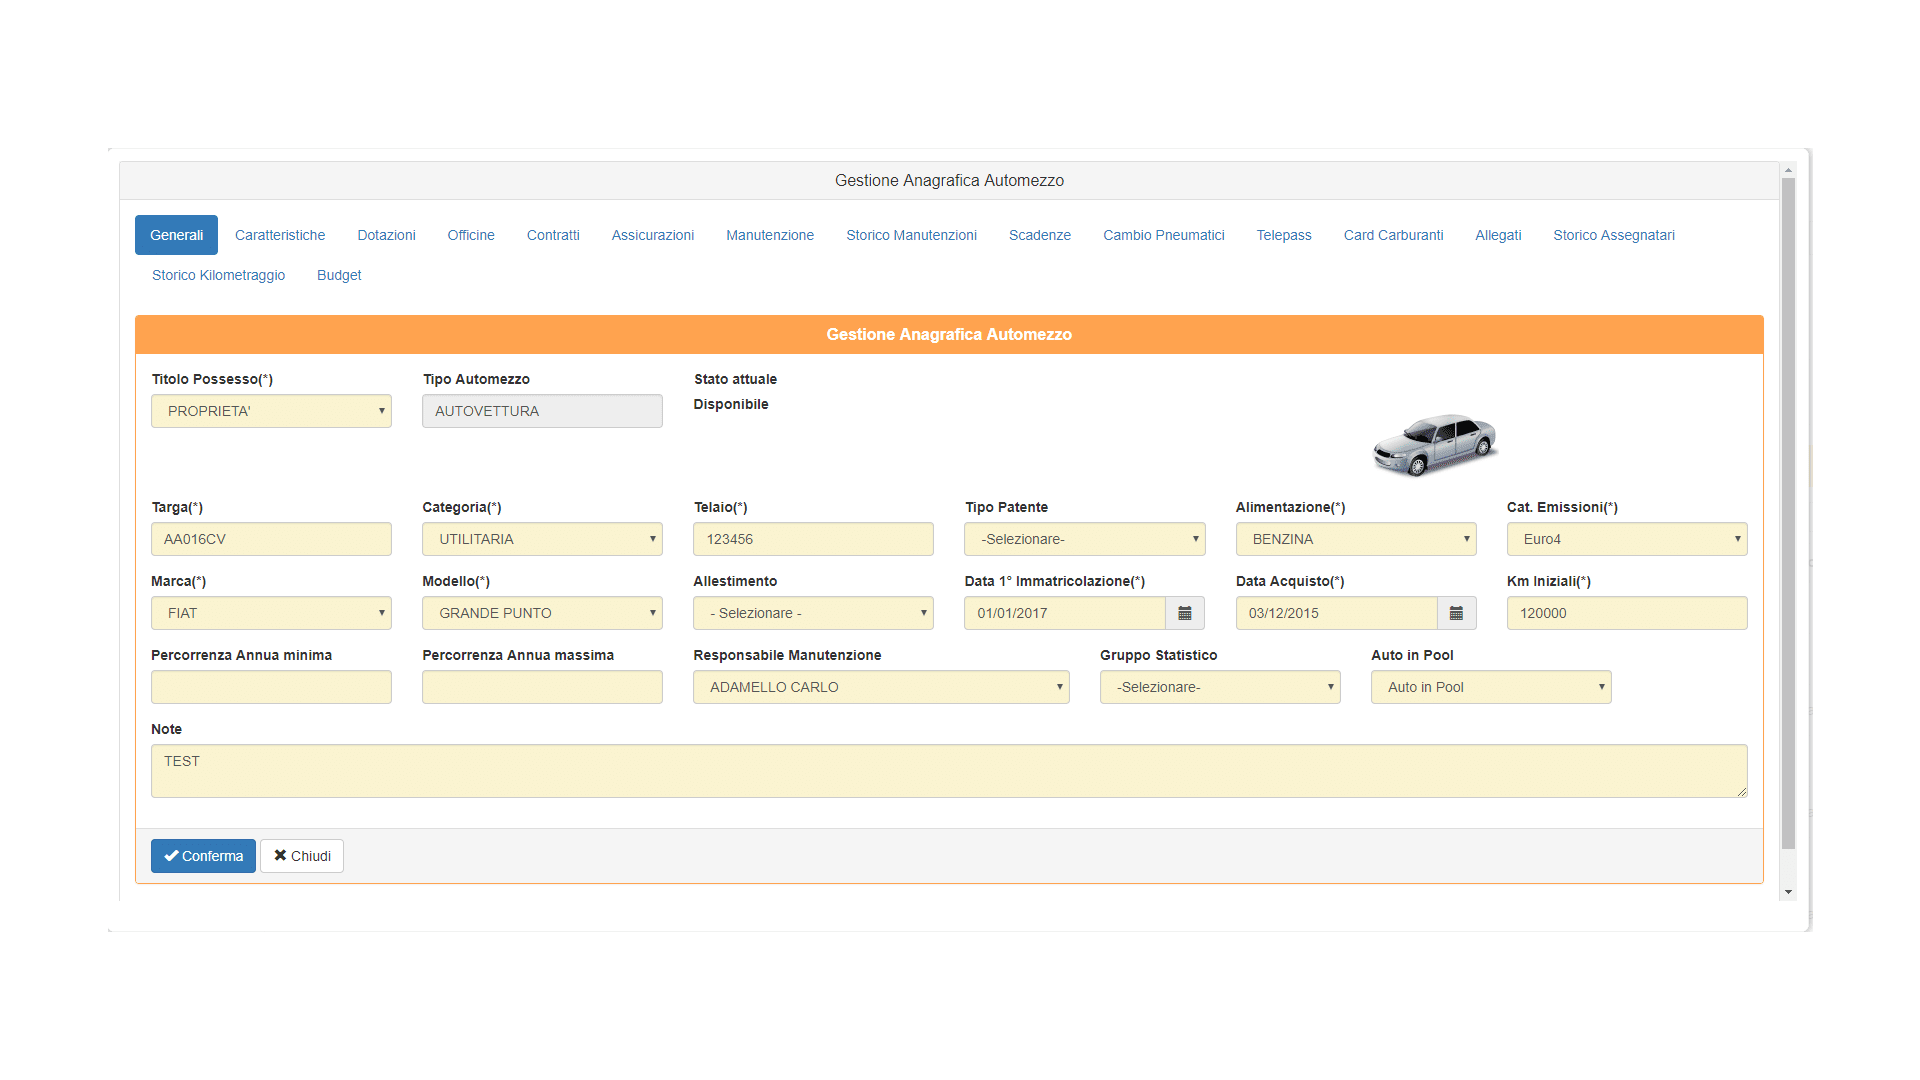
Task: Click the Chiudi button
Action: [x=302, y=856]
